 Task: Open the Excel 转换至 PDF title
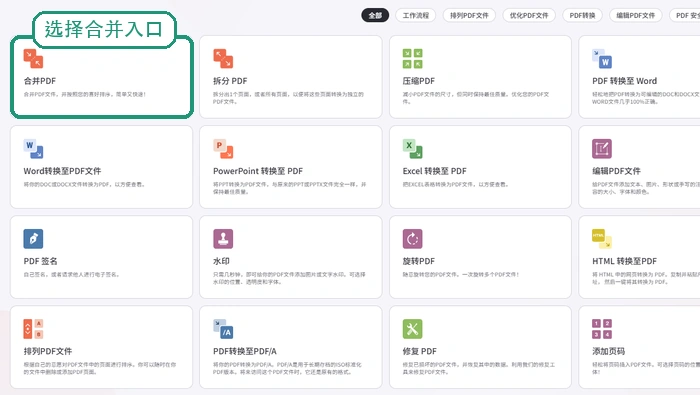tap(434, 171)
